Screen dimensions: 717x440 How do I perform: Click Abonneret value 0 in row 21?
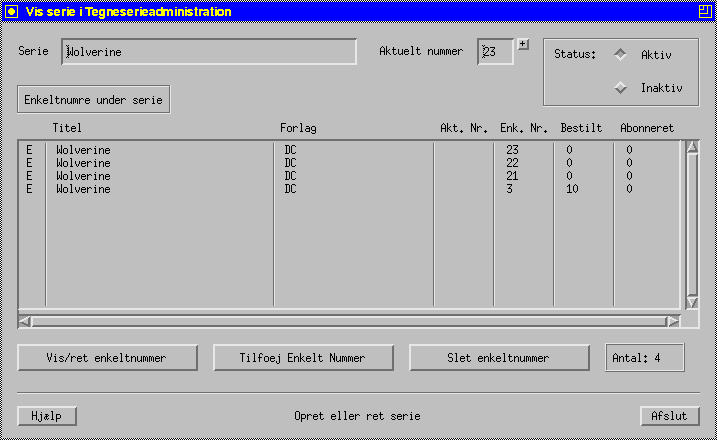(x=629, y=176)
